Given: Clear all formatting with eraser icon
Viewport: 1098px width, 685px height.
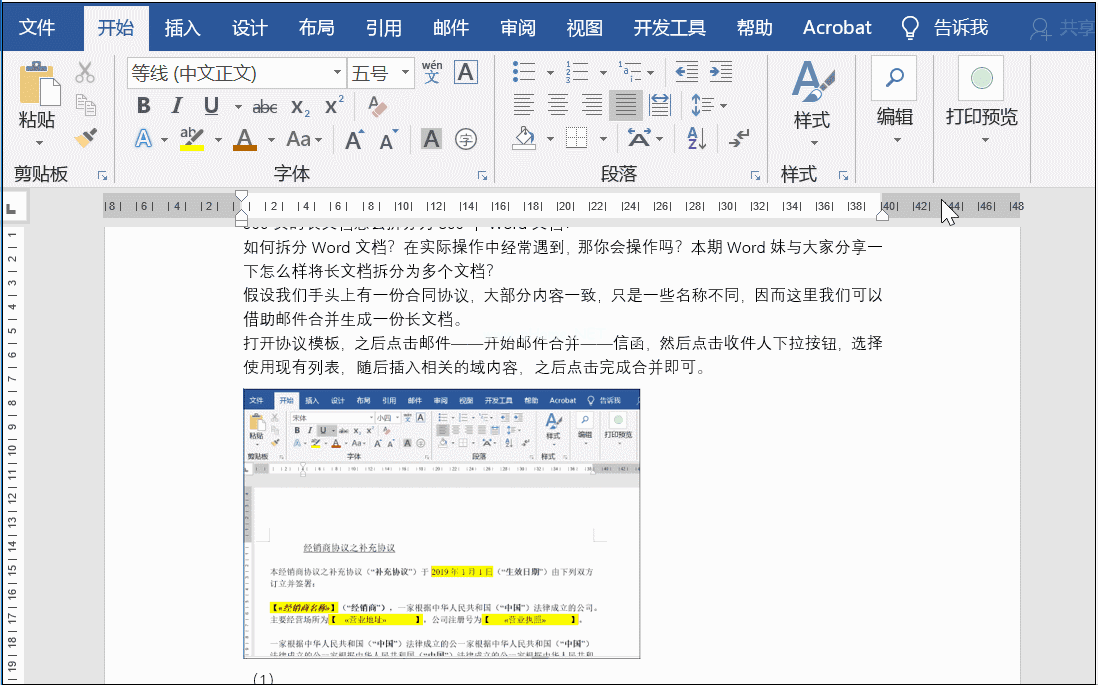Looking at the screenshot, I should click(377, 106).
